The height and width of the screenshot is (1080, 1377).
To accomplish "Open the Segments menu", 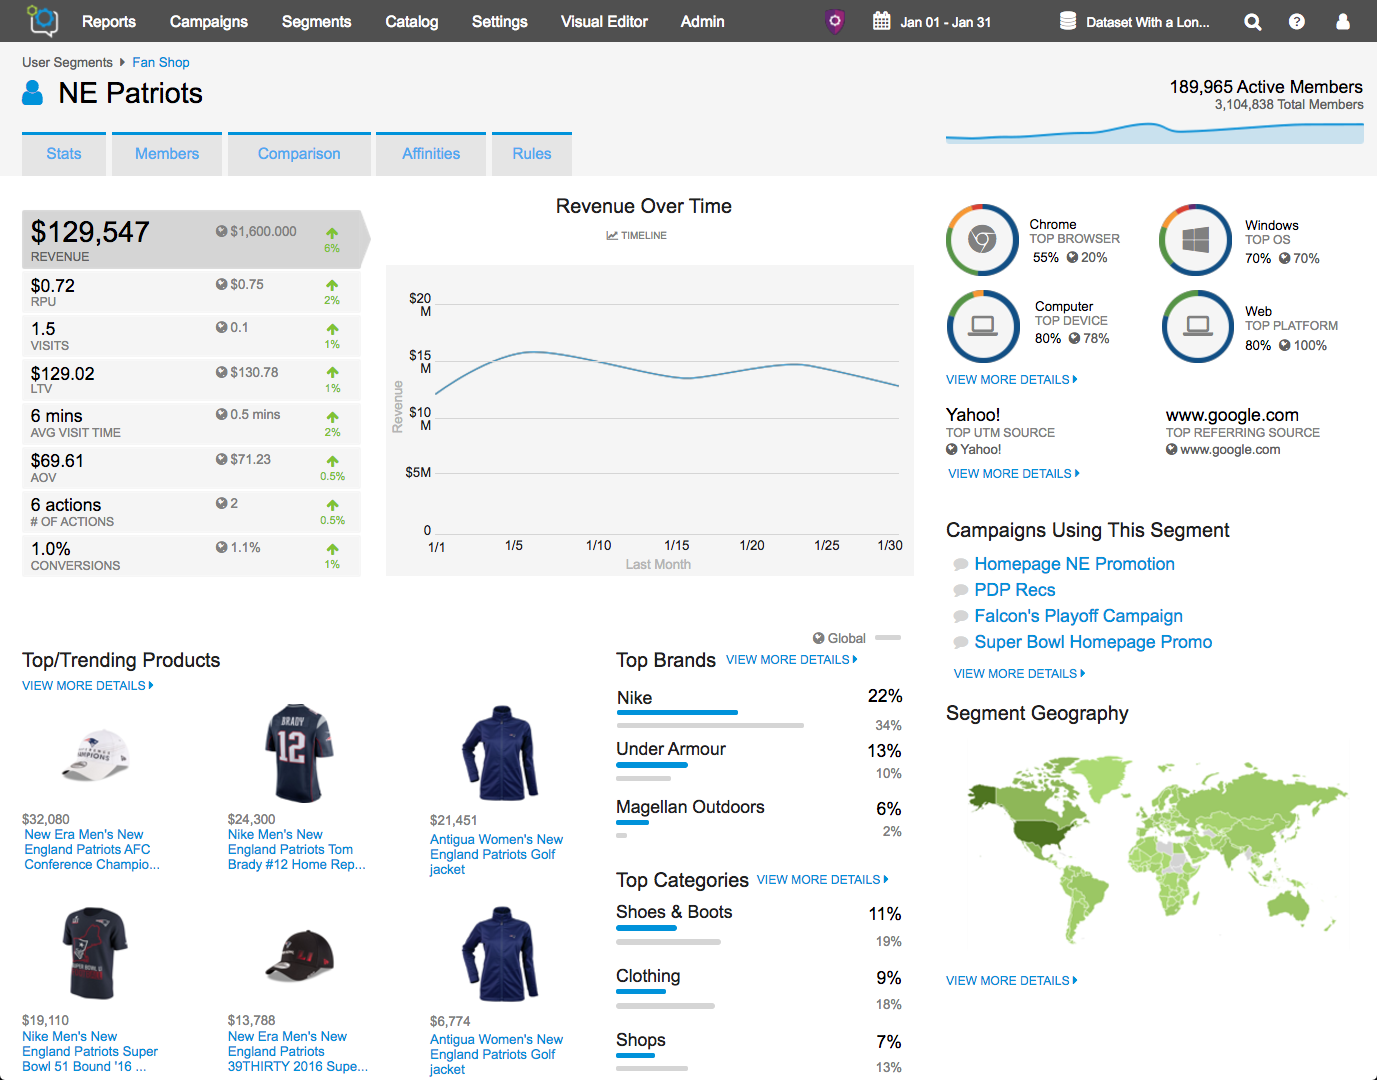I will click(316, 21).
